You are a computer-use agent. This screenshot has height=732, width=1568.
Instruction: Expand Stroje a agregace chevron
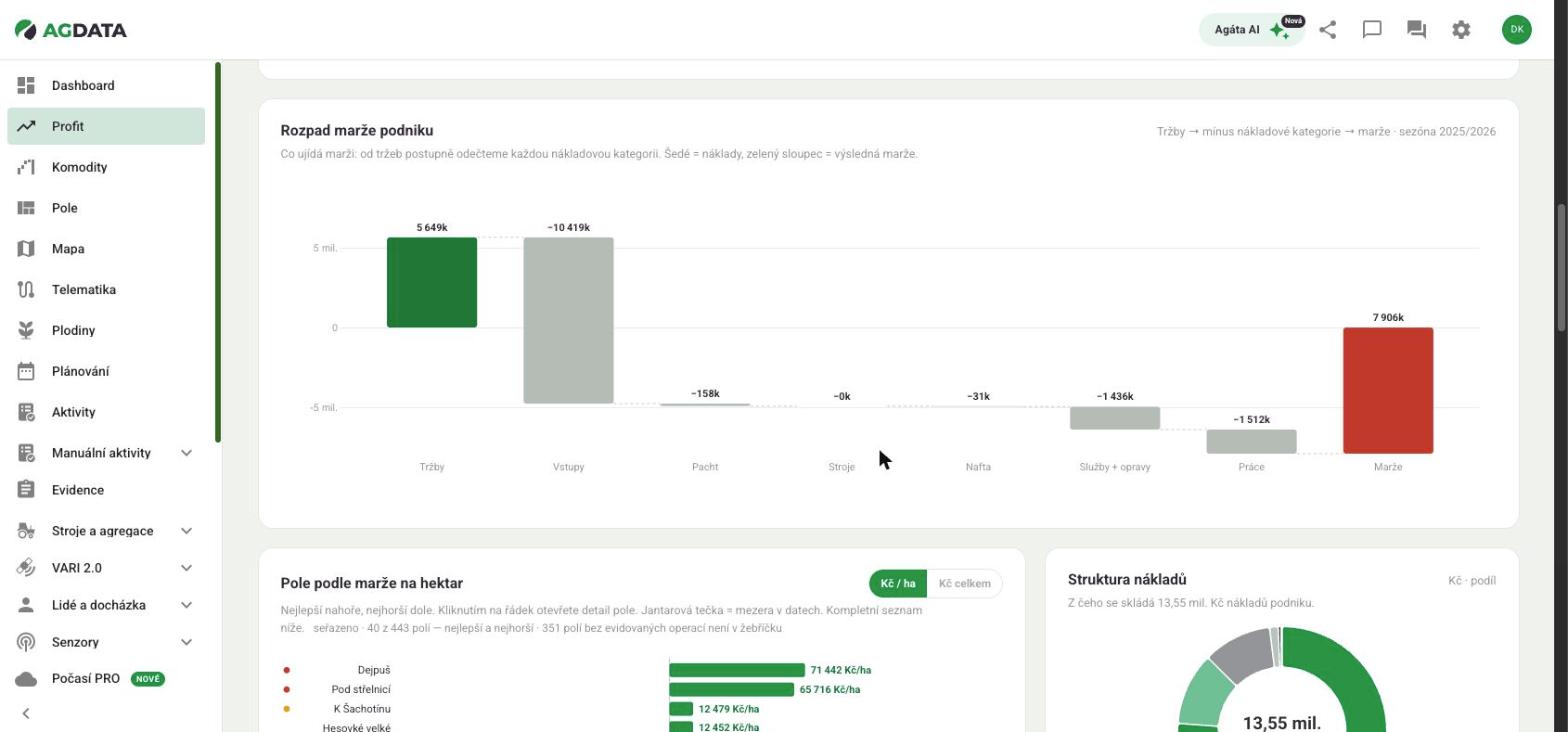(186, 531)
